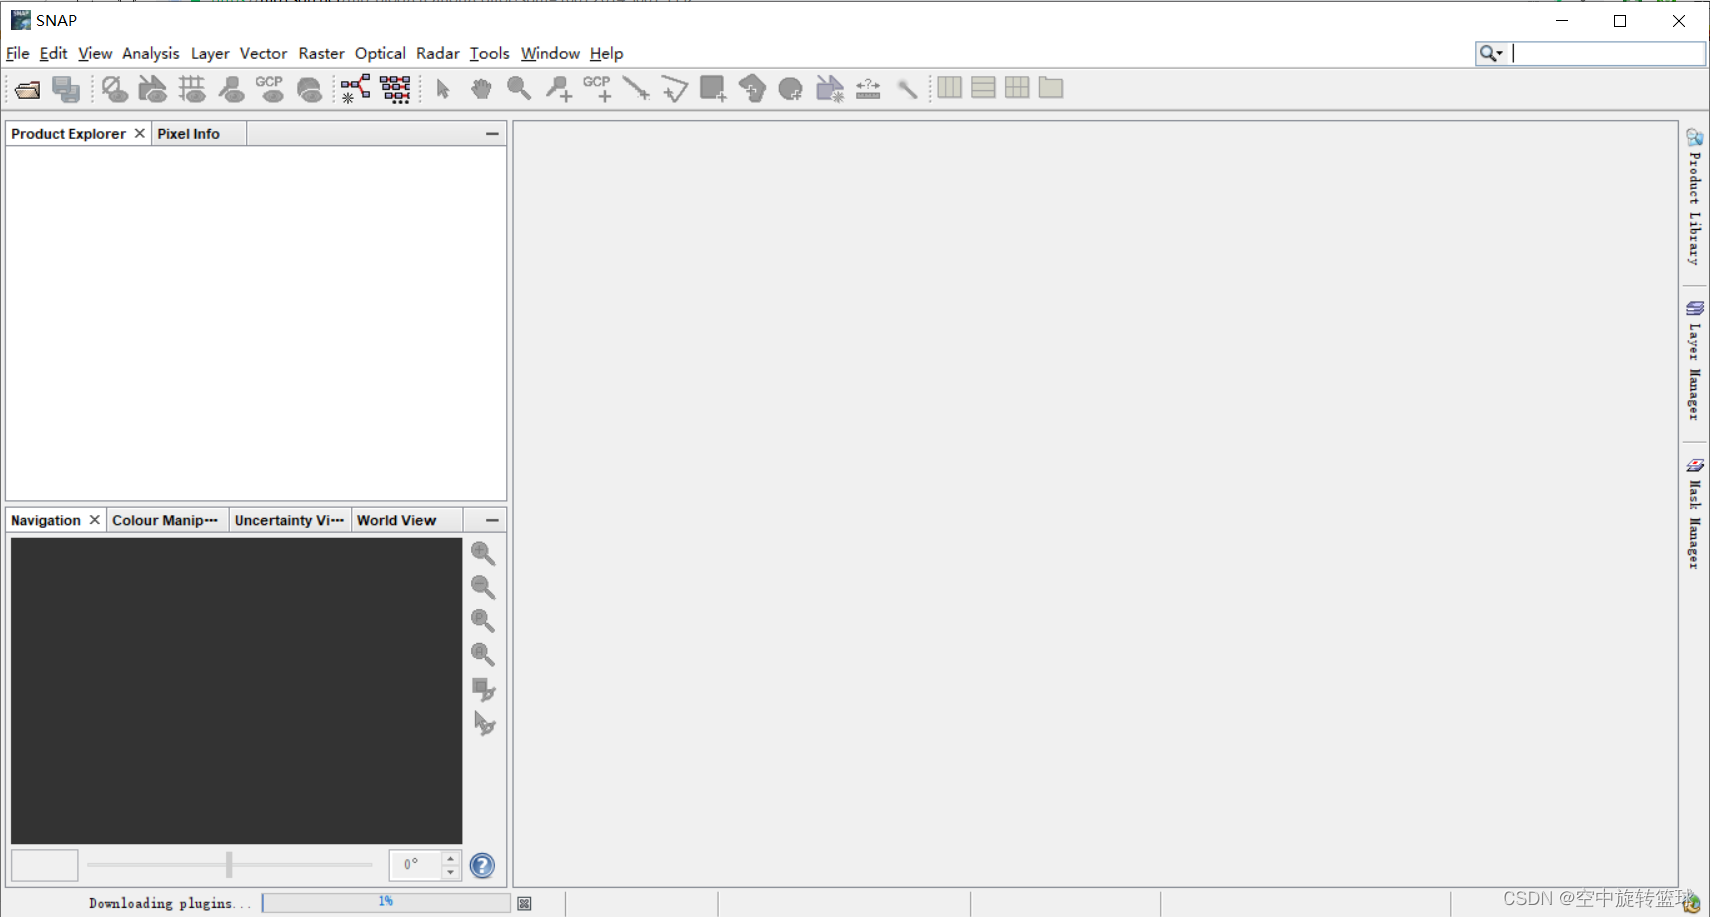Minimize the Navigation panel group
Viewport: 1710px width, 917px height.
[x=492, y=520]
